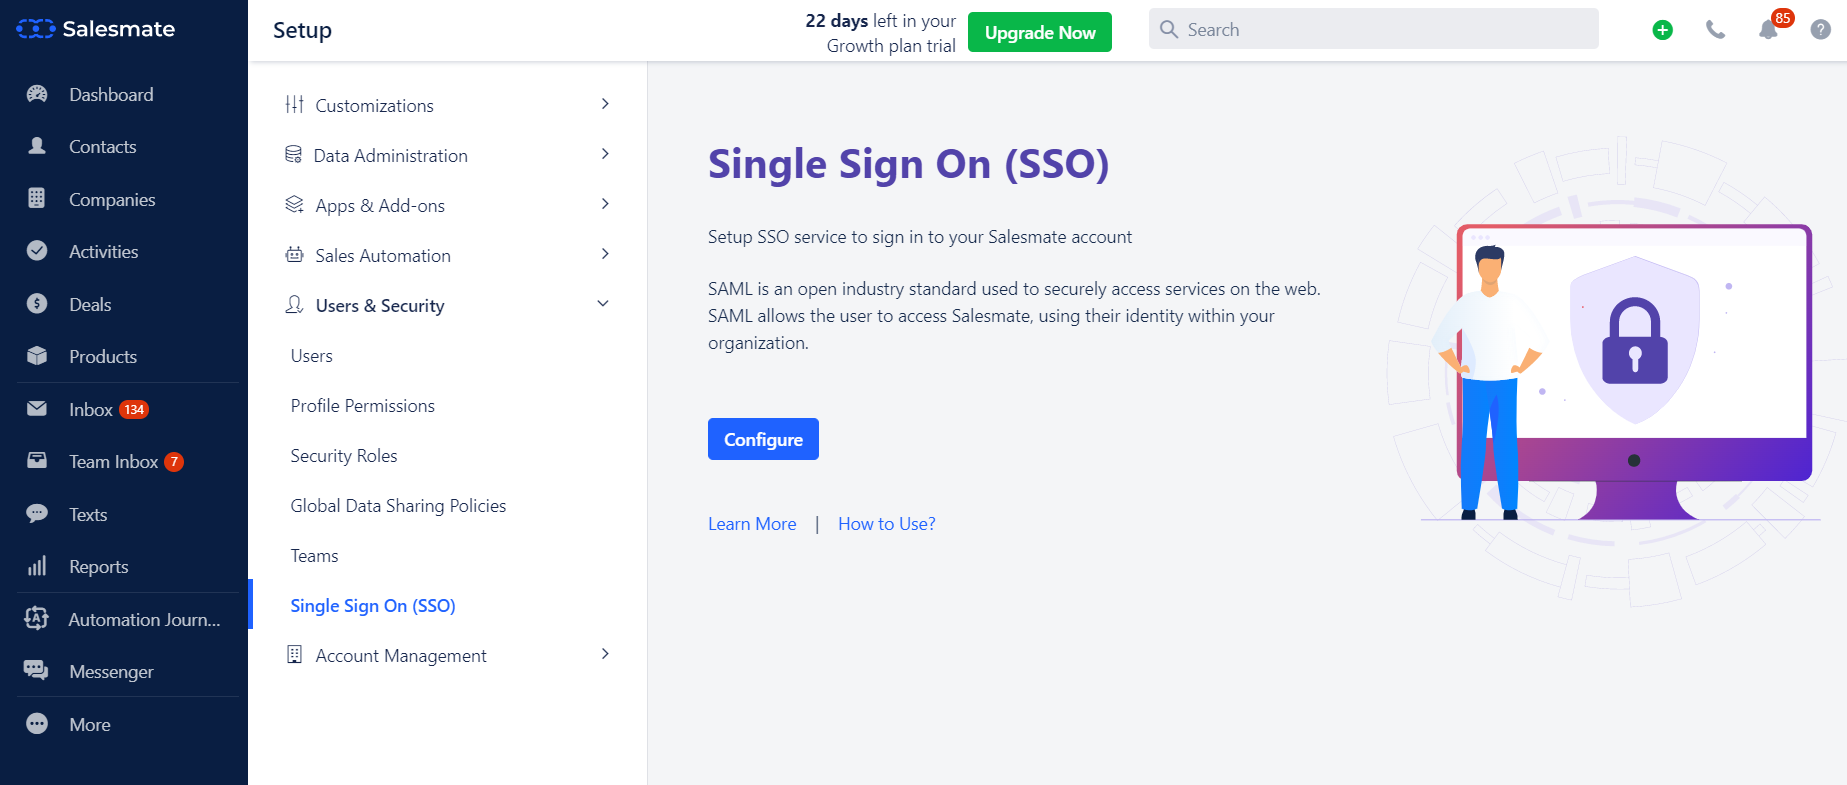Open the Reports bar chart icon
Image resolution: width=1847 pixels, height=785 pixels.
tap(37, 566)
